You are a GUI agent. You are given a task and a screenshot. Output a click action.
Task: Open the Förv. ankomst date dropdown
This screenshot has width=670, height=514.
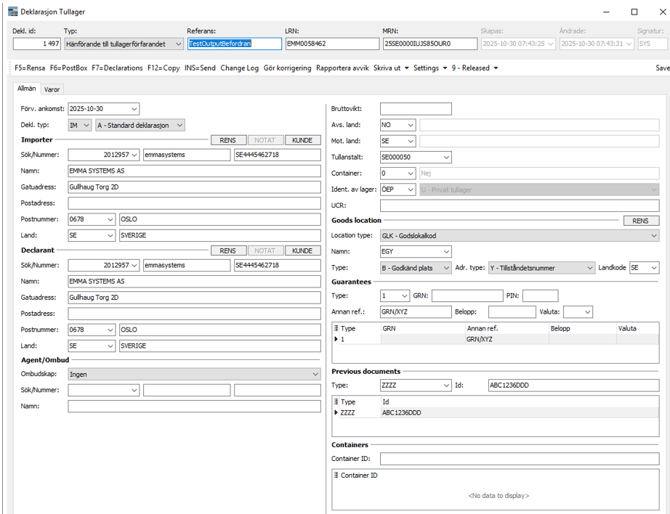(134, 109)
